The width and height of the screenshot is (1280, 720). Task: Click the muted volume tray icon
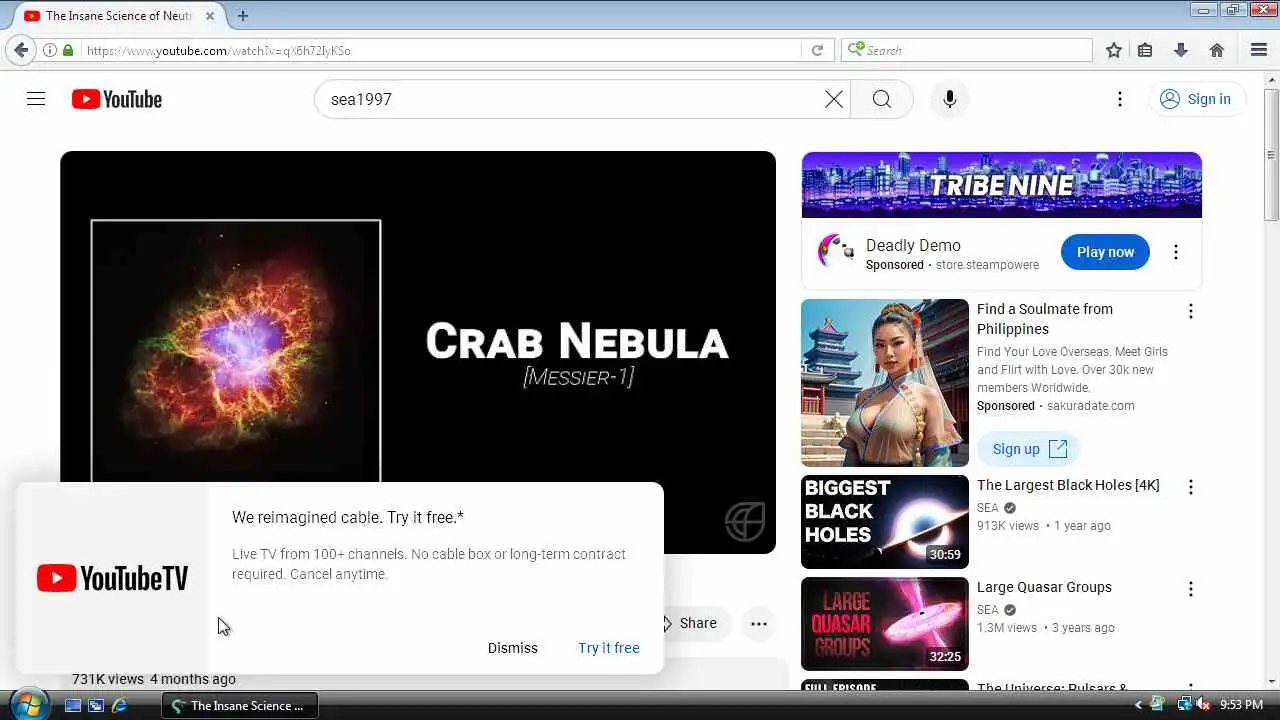(1202, 705)
